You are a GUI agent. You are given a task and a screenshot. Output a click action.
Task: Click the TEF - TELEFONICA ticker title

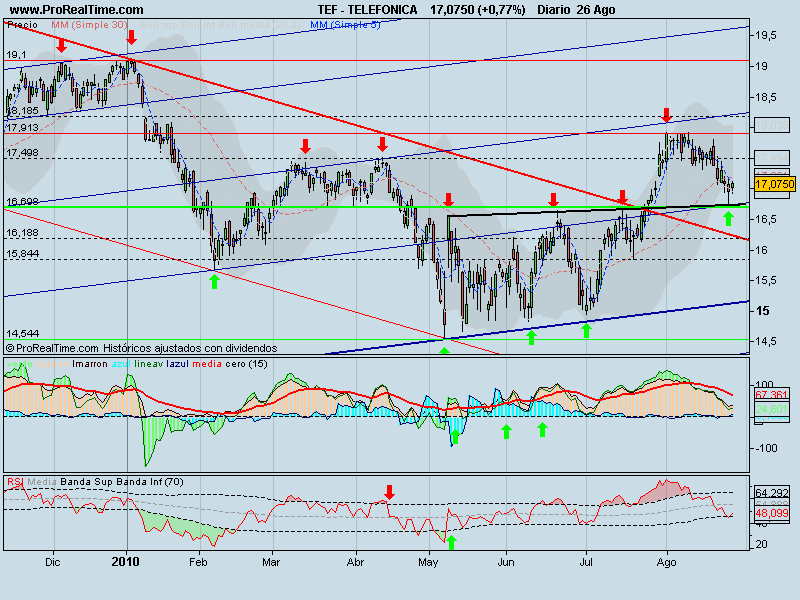(x=367, y=10)
